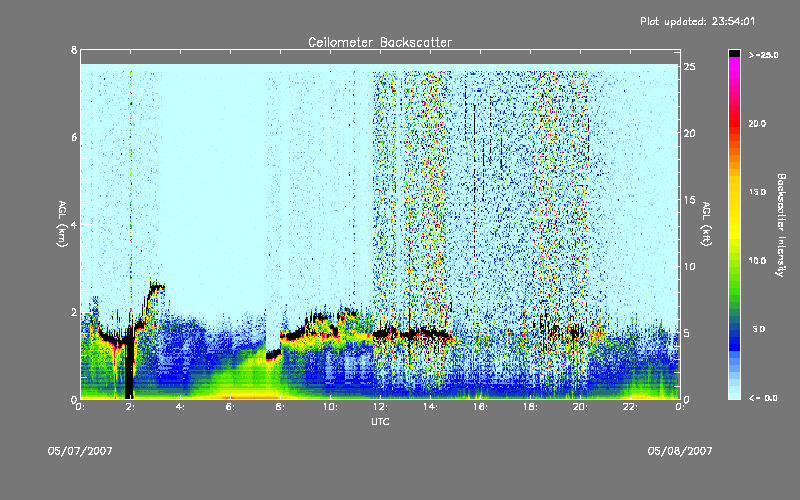Viewport: 800px width, 500px height.
Task: Click the "14:" UTC hour tick label
Action: pyautogui.click(x=430, y=407)
